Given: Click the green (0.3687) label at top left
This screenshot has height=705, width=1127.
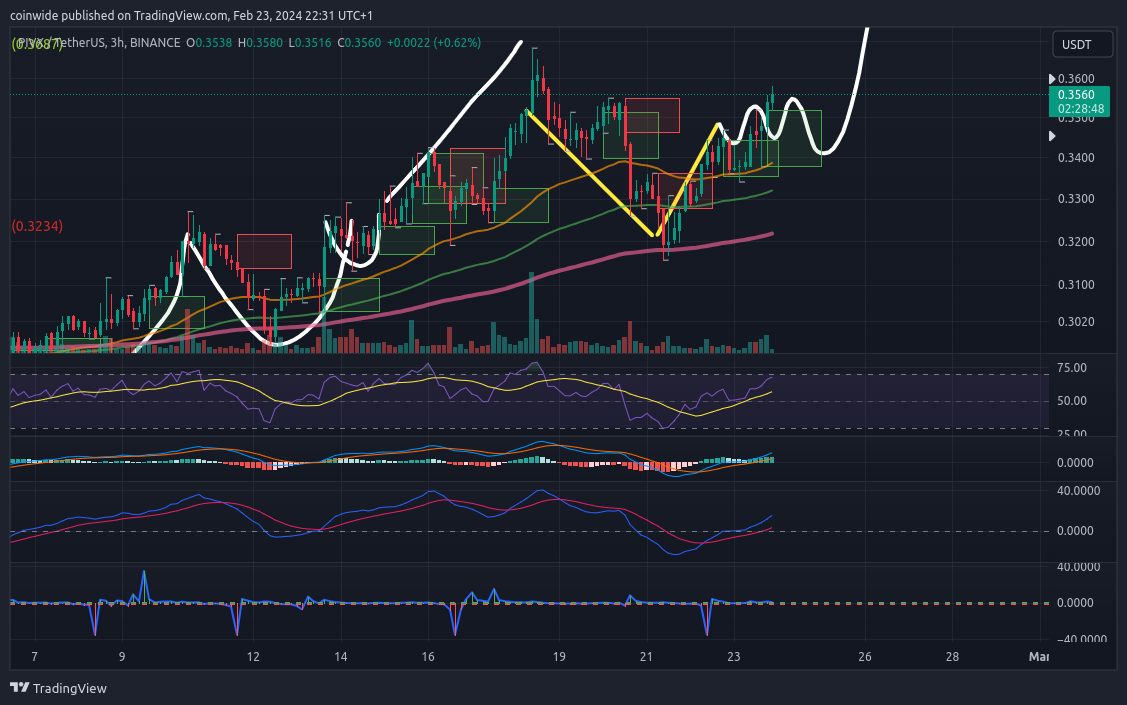Looking at the screenshot, I should pos(37,45).
